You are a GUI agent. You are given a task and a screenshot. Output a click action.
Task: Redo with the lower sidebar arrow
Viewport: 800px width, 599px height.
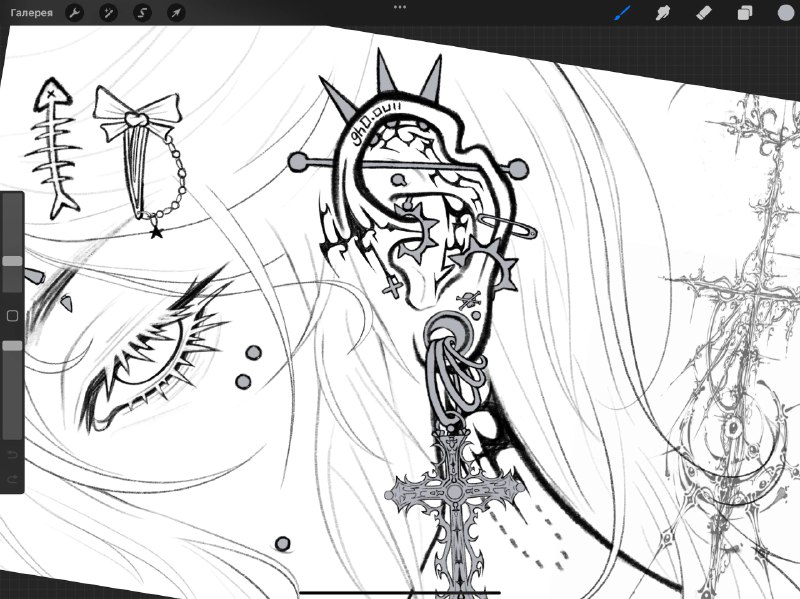pyautogui.click(x=12, y=479)
